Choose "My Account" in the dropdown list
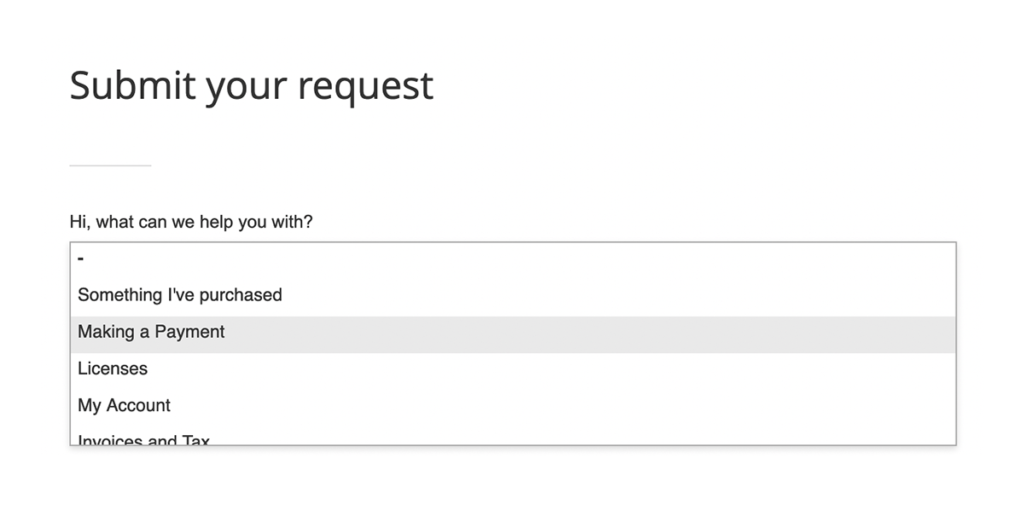 (513, 406)
